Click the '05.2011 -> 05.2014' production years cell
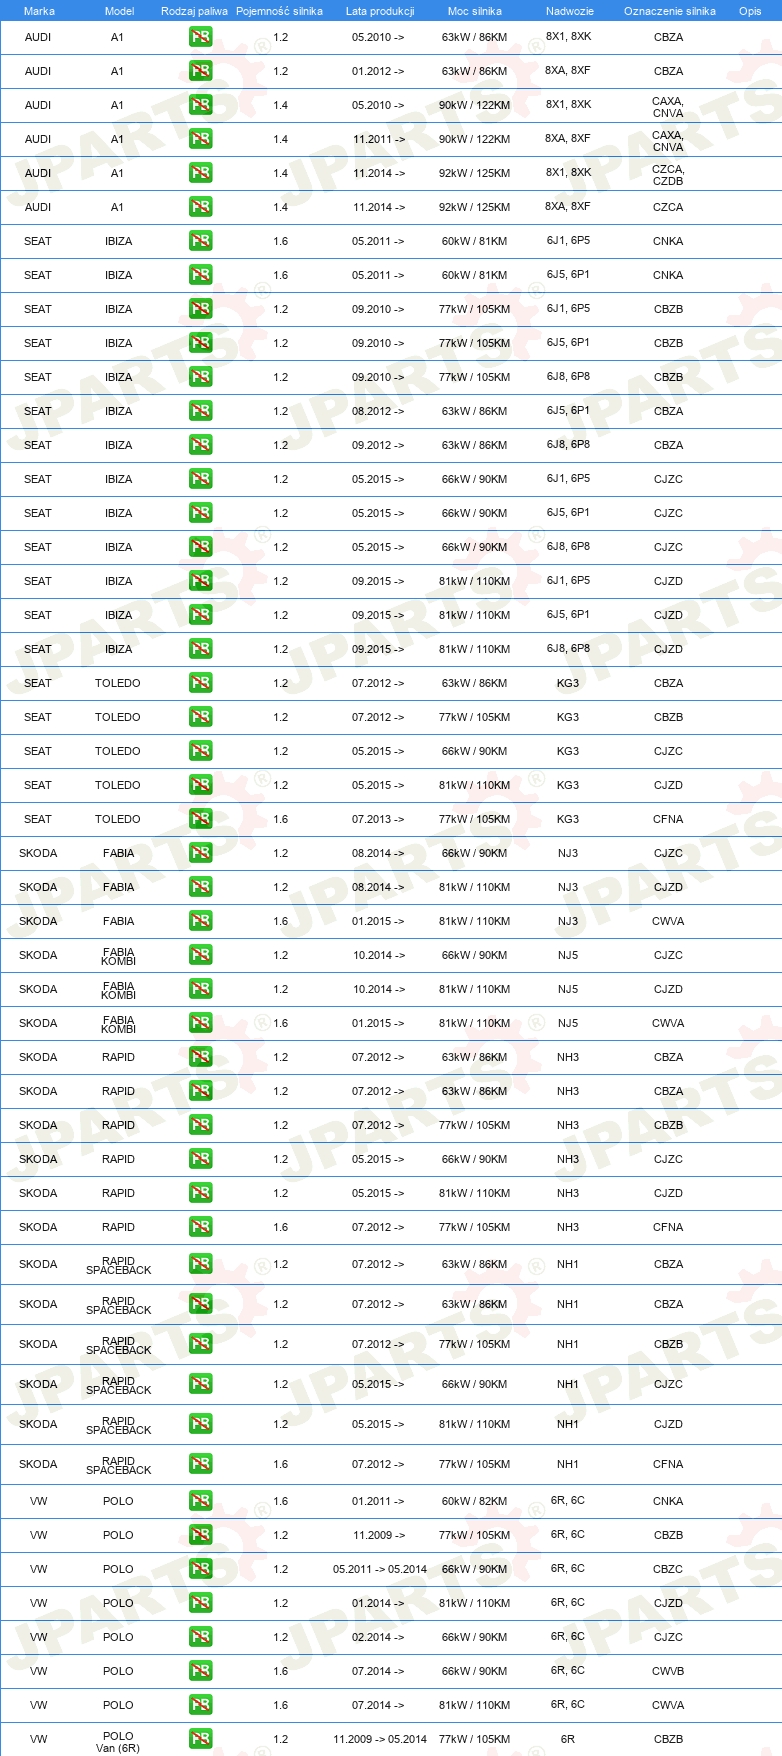Viewport: 782px width, 1756px height. pos(380,1569)
